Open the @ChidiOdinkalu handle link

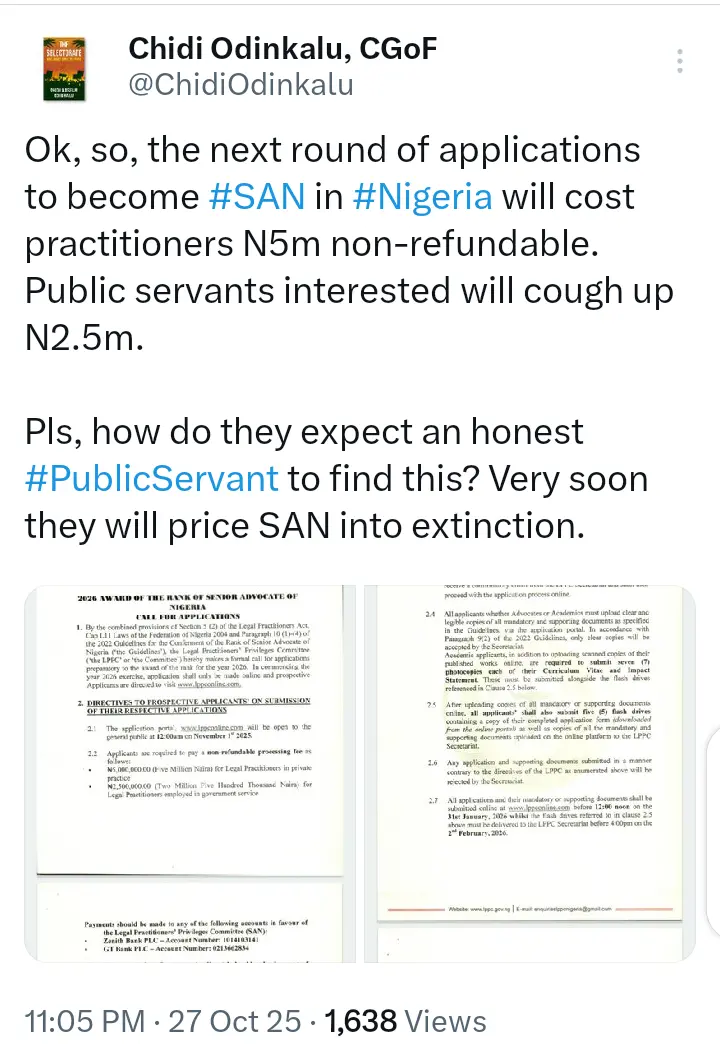click(241, 86)
